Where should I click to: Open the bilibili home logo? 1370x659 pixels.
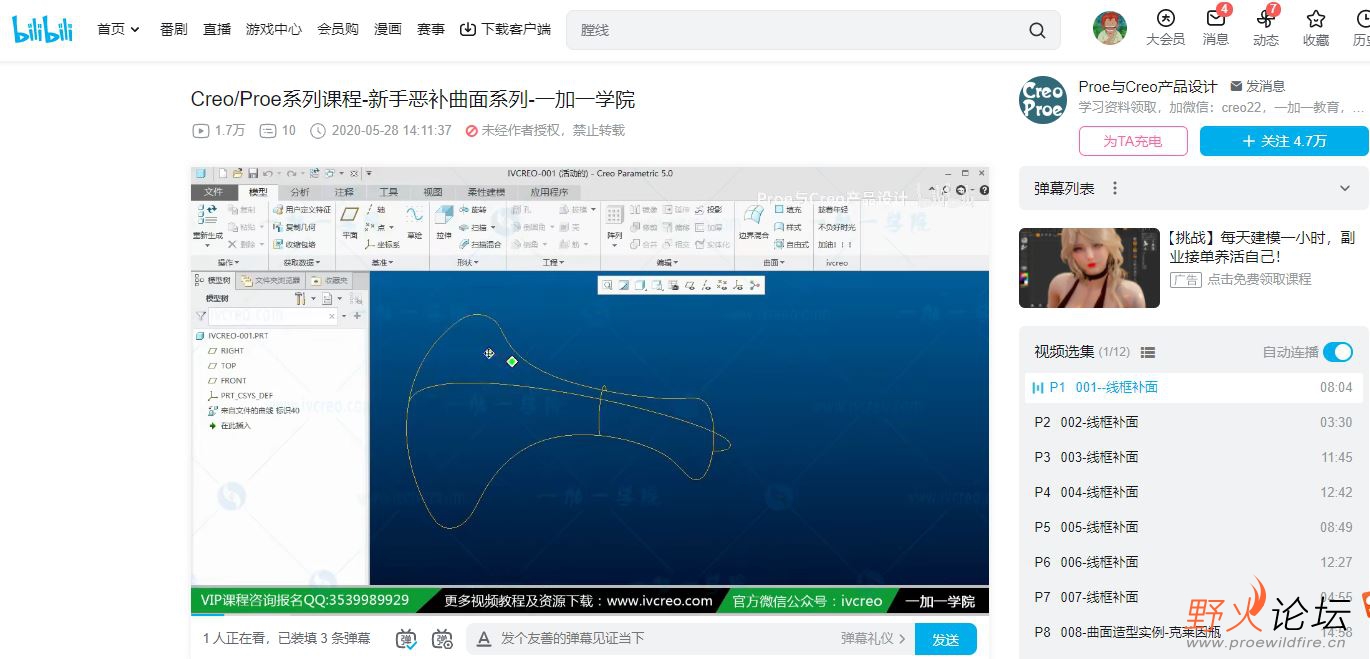point(42,29)
